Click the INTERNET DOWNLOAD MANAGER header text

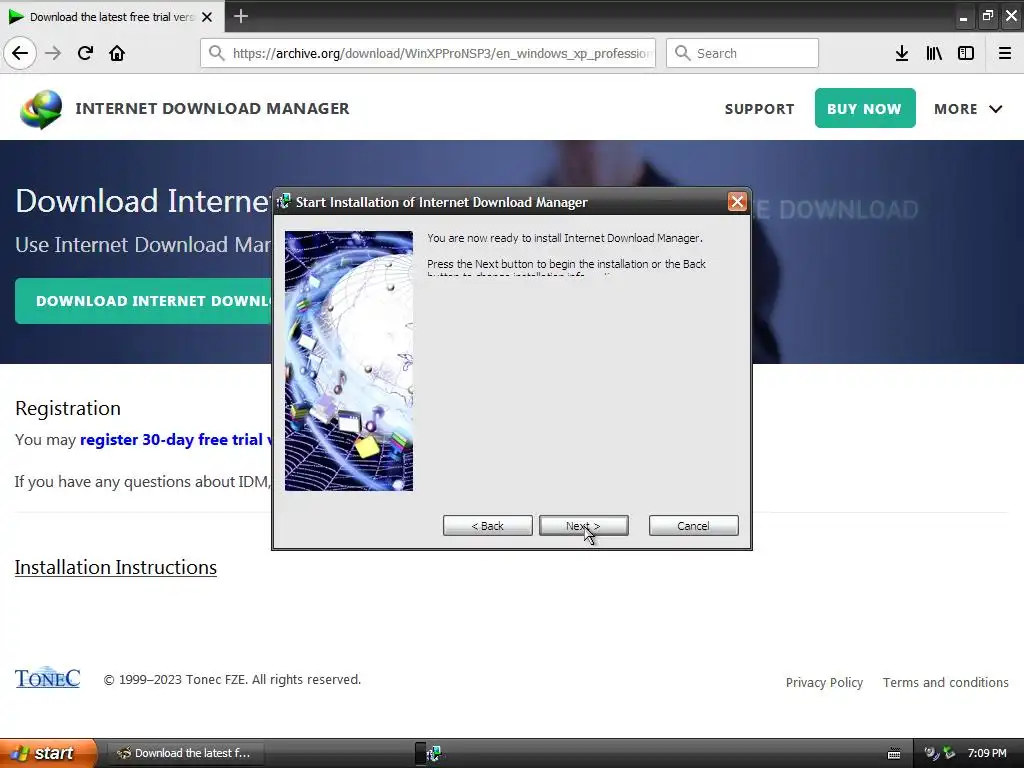[x=212, y=108]
